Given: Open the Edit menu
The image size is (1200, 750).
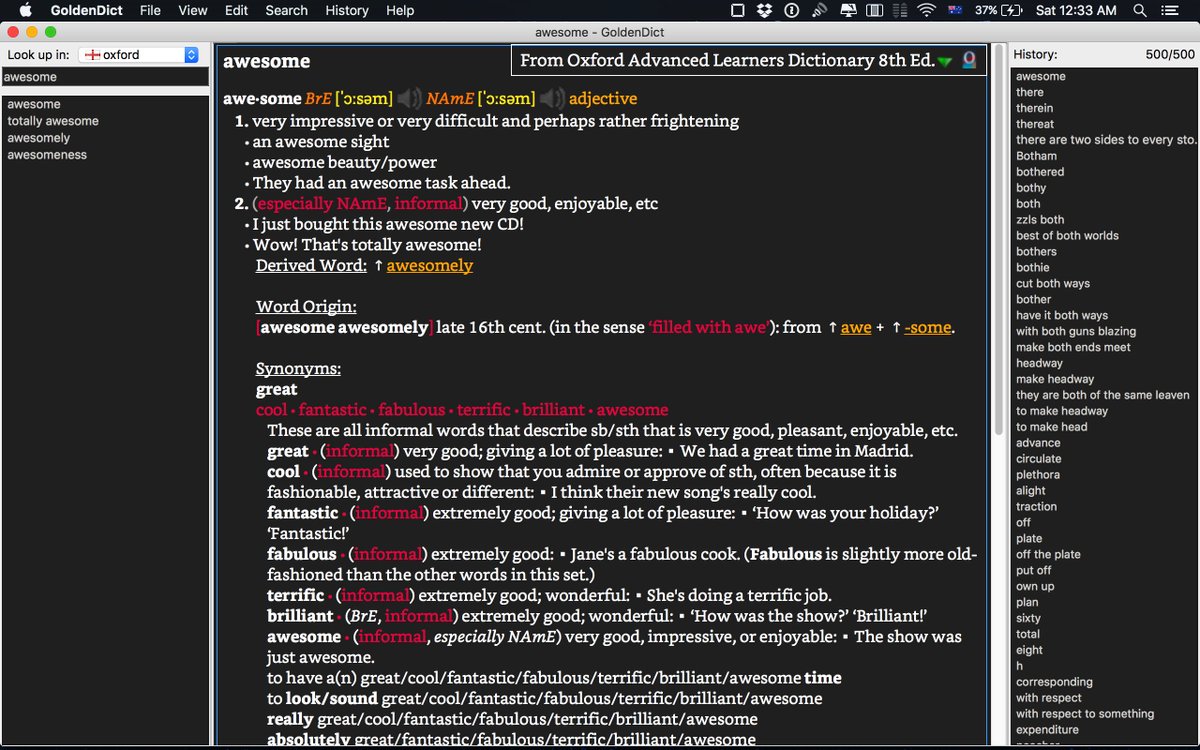Looking at the screenshot, I should pos(236,10).
